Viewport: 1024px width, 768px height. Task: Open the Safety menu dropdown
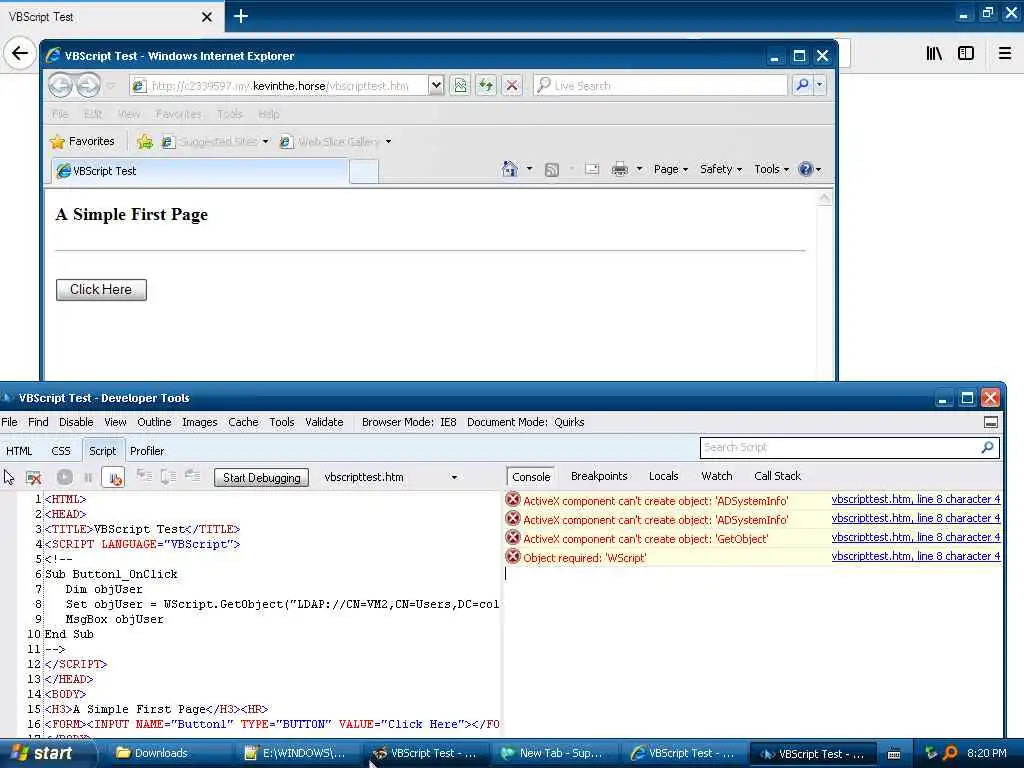pos(720,169)
